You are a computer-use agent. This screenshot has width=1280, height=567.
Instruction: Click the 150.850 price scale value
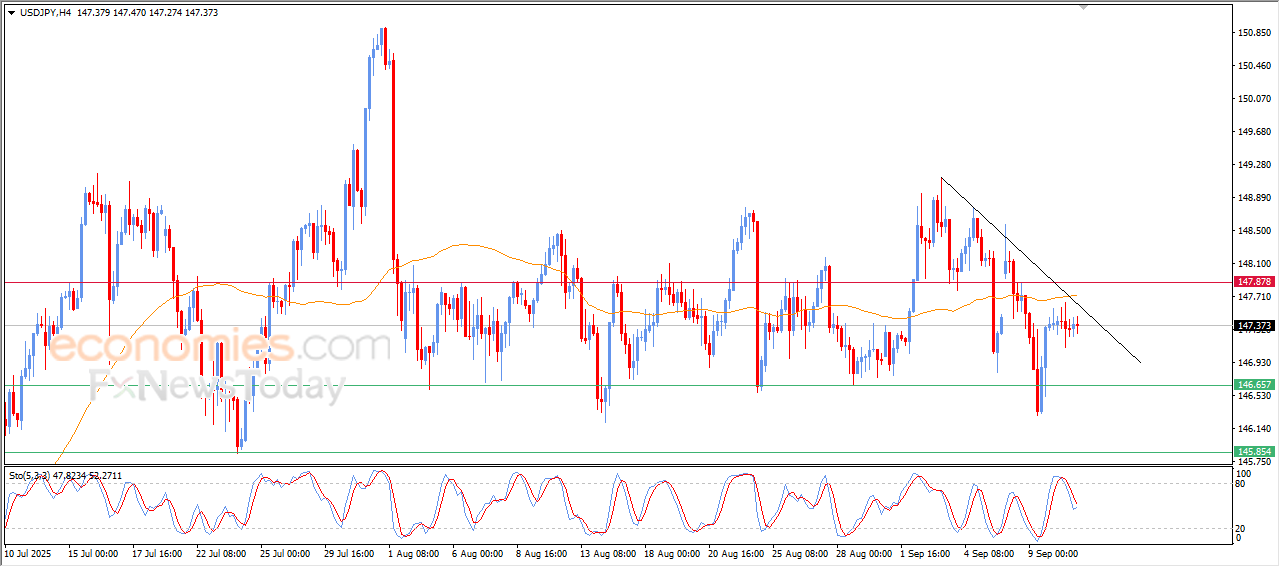coord(1254,33)
